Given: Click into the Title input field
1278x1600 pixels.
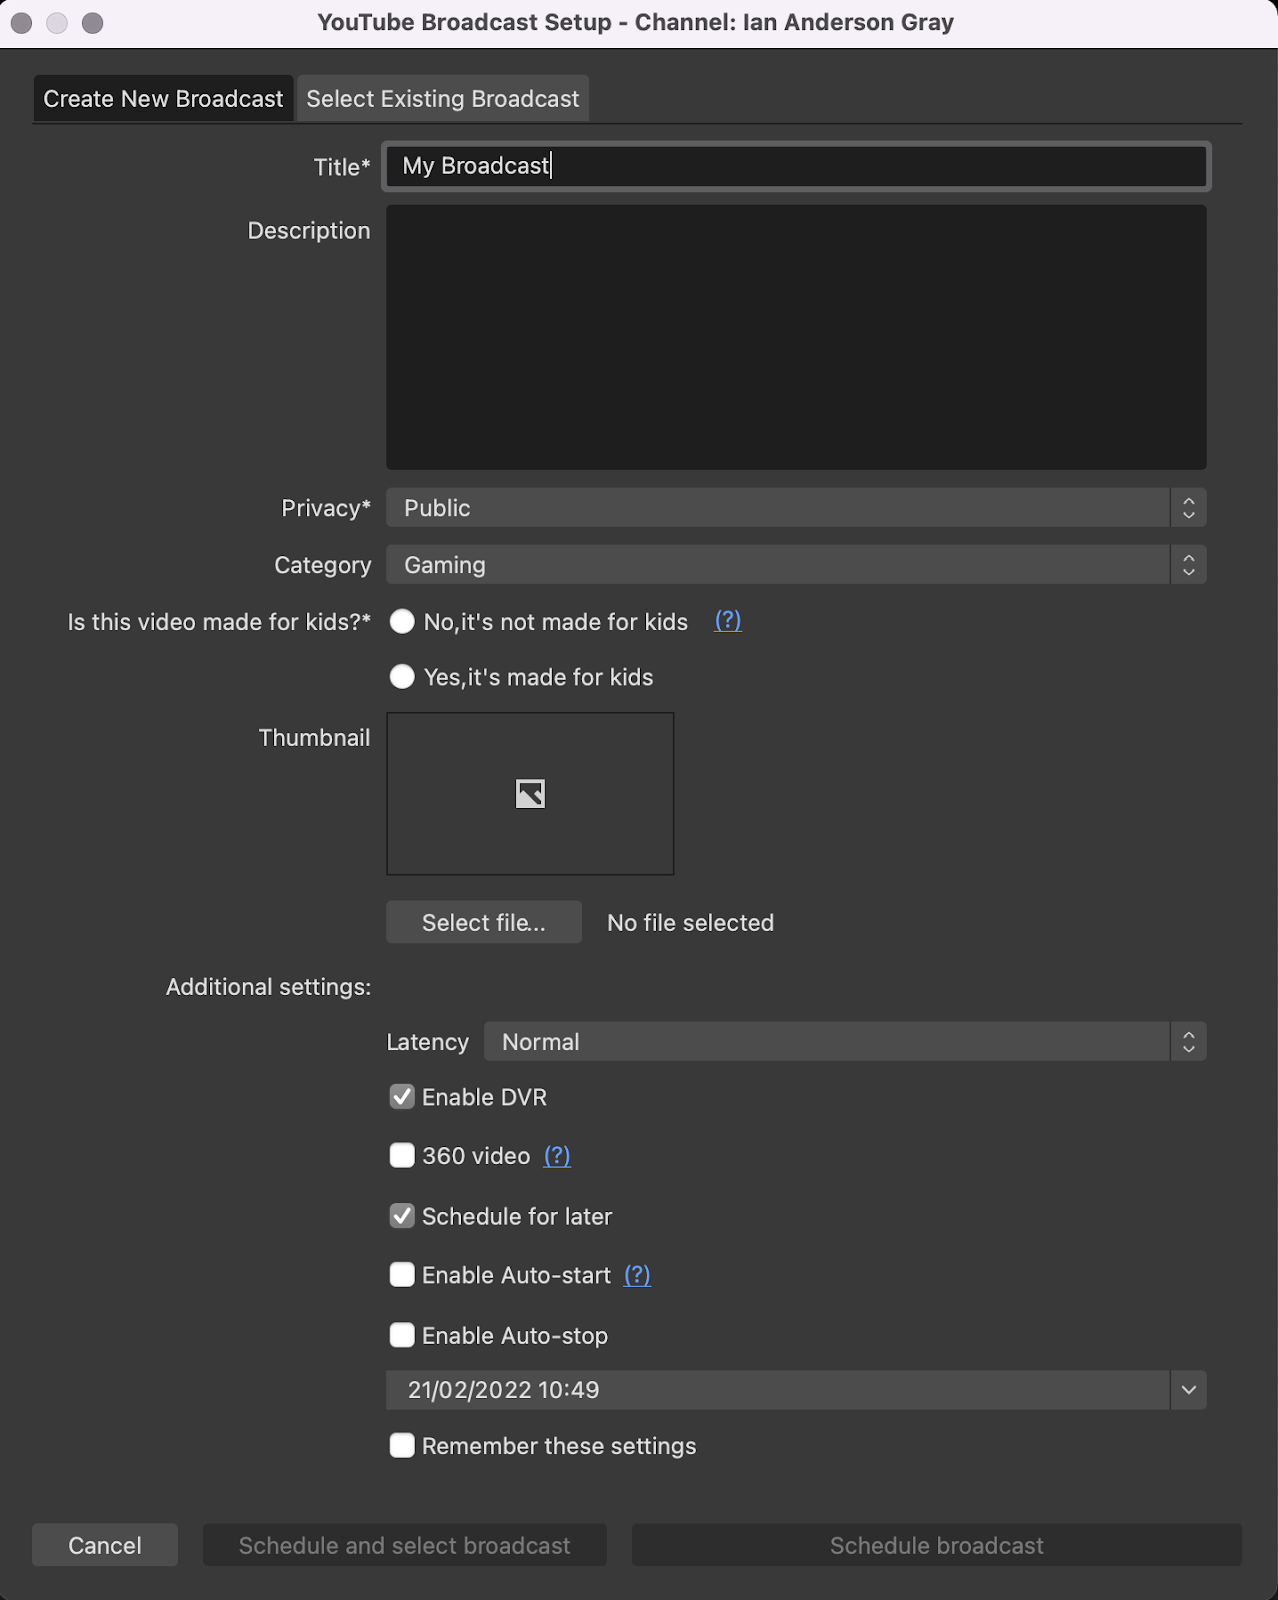Looking at the screenshot, I should [796, 166].
